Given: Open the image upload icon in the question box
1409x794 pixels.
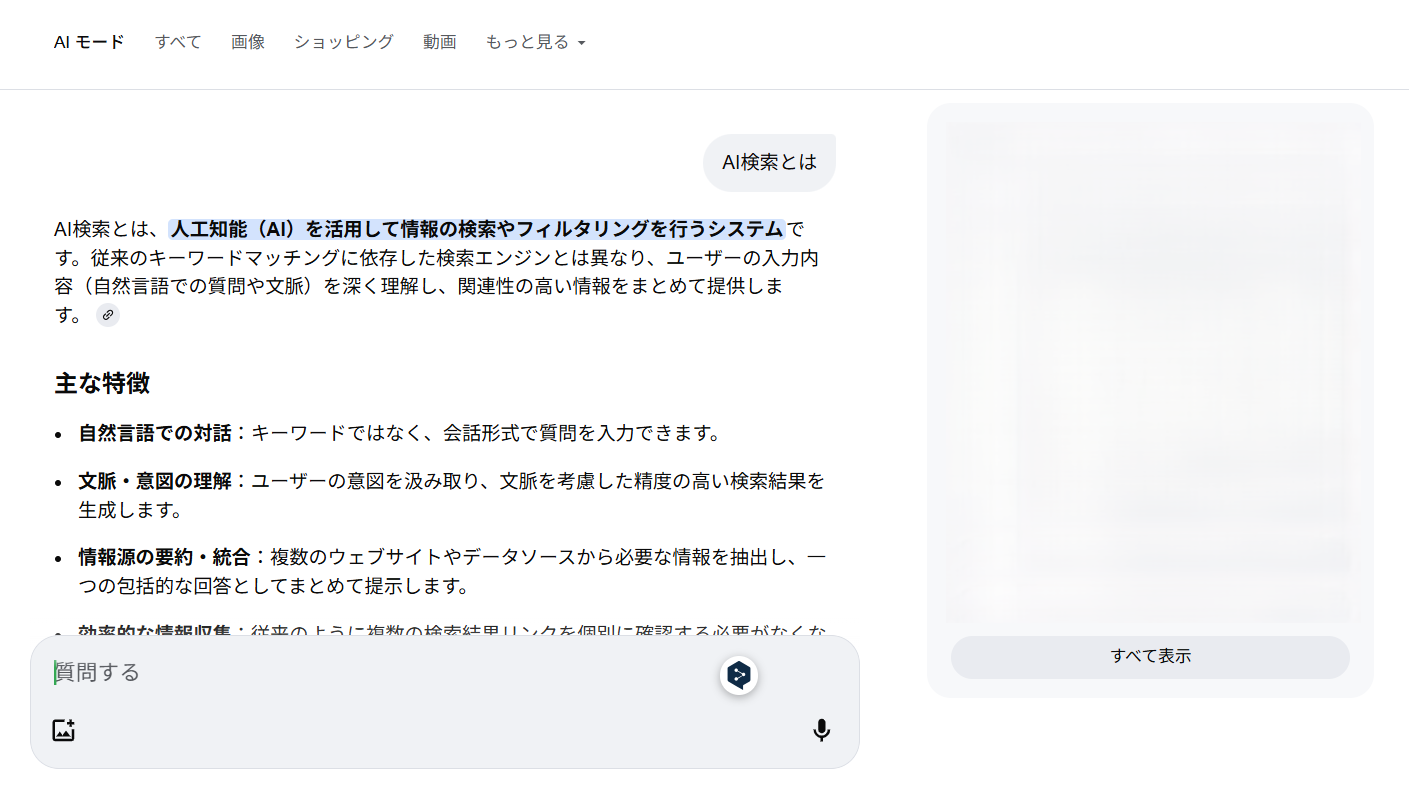Looking at the screenshot, I should tap(64, 730).
